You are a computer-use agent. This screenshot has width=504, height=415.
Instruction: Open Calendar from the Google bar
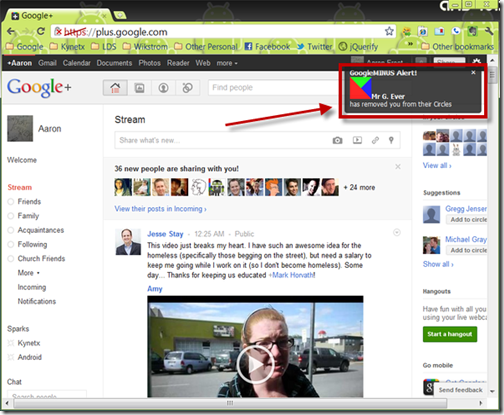tap(77, 63)
